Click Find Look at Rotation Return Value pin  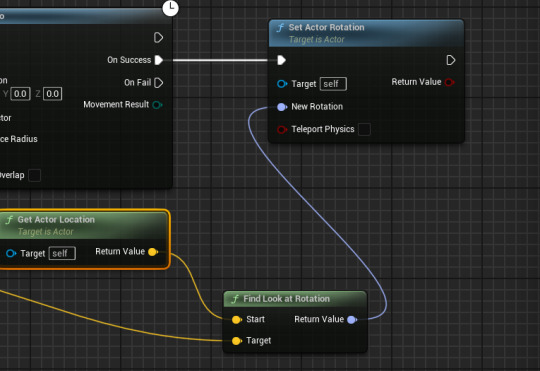click(x=352, y=320)
